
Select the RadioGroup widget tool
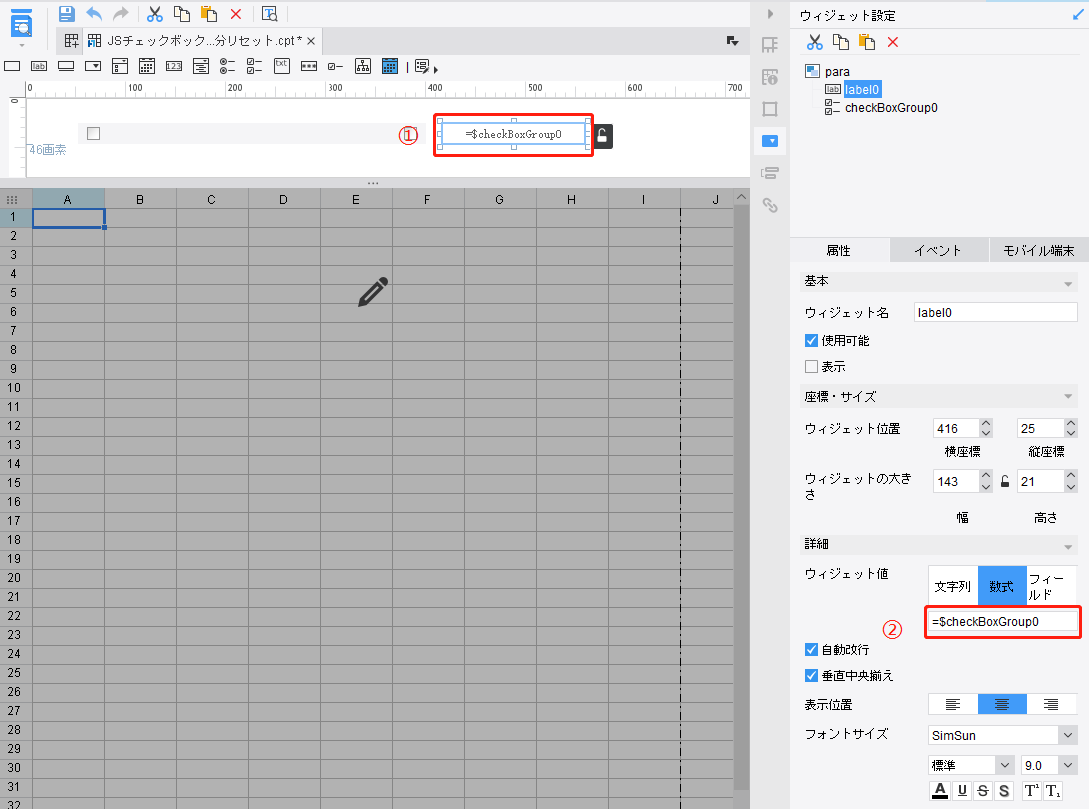(x=228, y=66)
